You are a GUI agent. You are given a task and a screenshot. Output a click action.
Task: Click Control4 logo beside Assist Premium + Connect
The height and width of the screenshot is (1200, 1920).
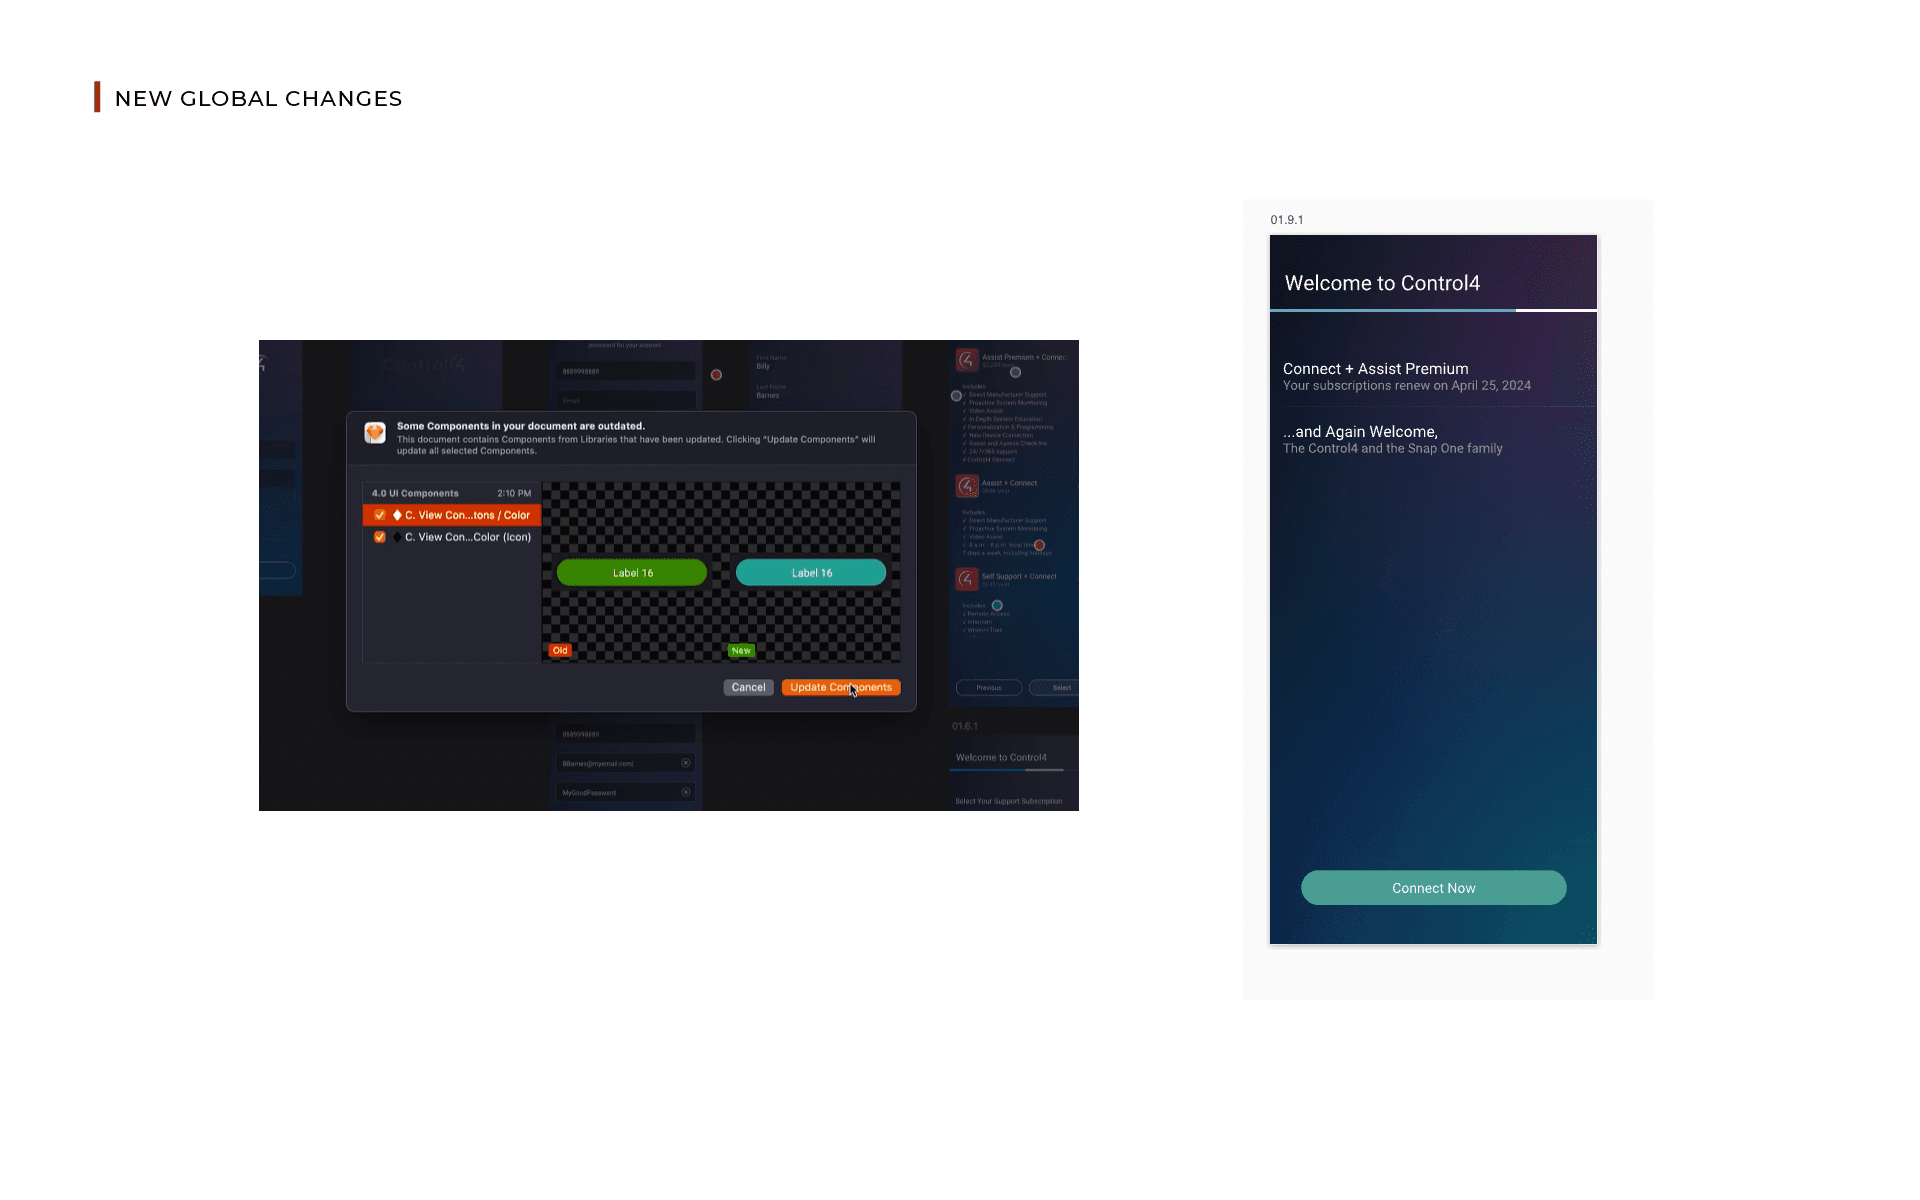pyautogui.click(x=967, y=360)
